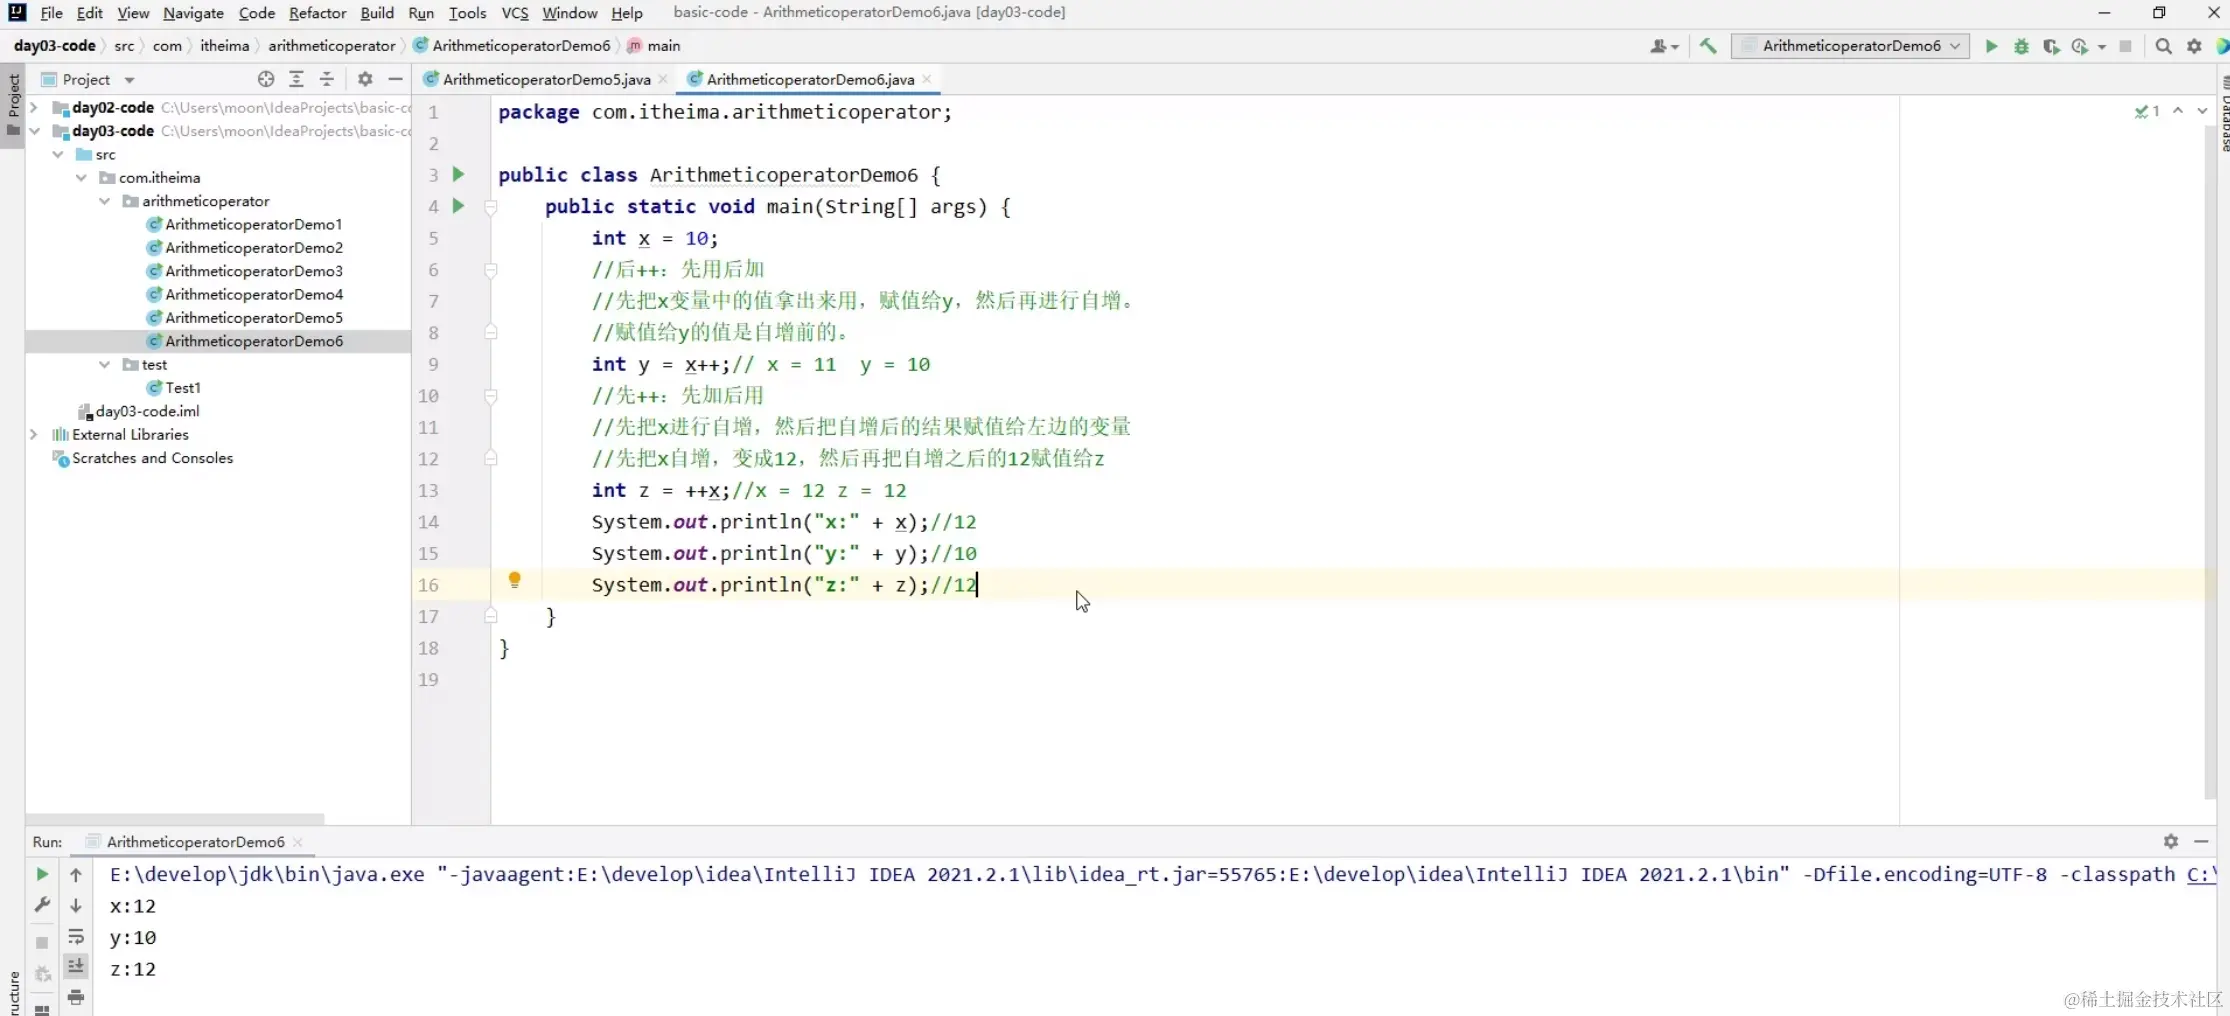
Task: Open Run panel settings gear
Action: pyautogui.click(x=2170, y=842)
